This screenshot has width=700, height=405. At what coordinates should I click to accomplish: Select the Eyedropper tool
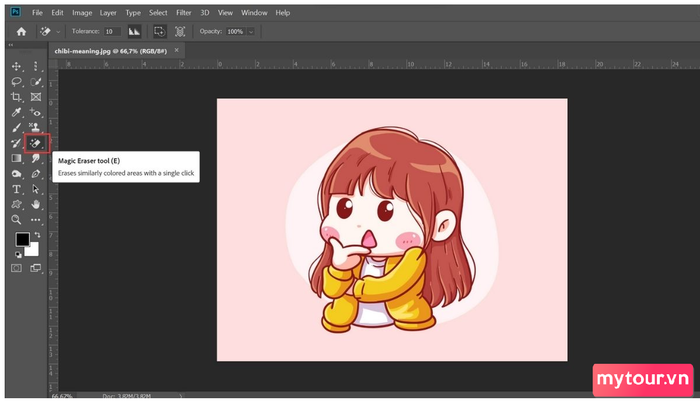coord(17,113)
